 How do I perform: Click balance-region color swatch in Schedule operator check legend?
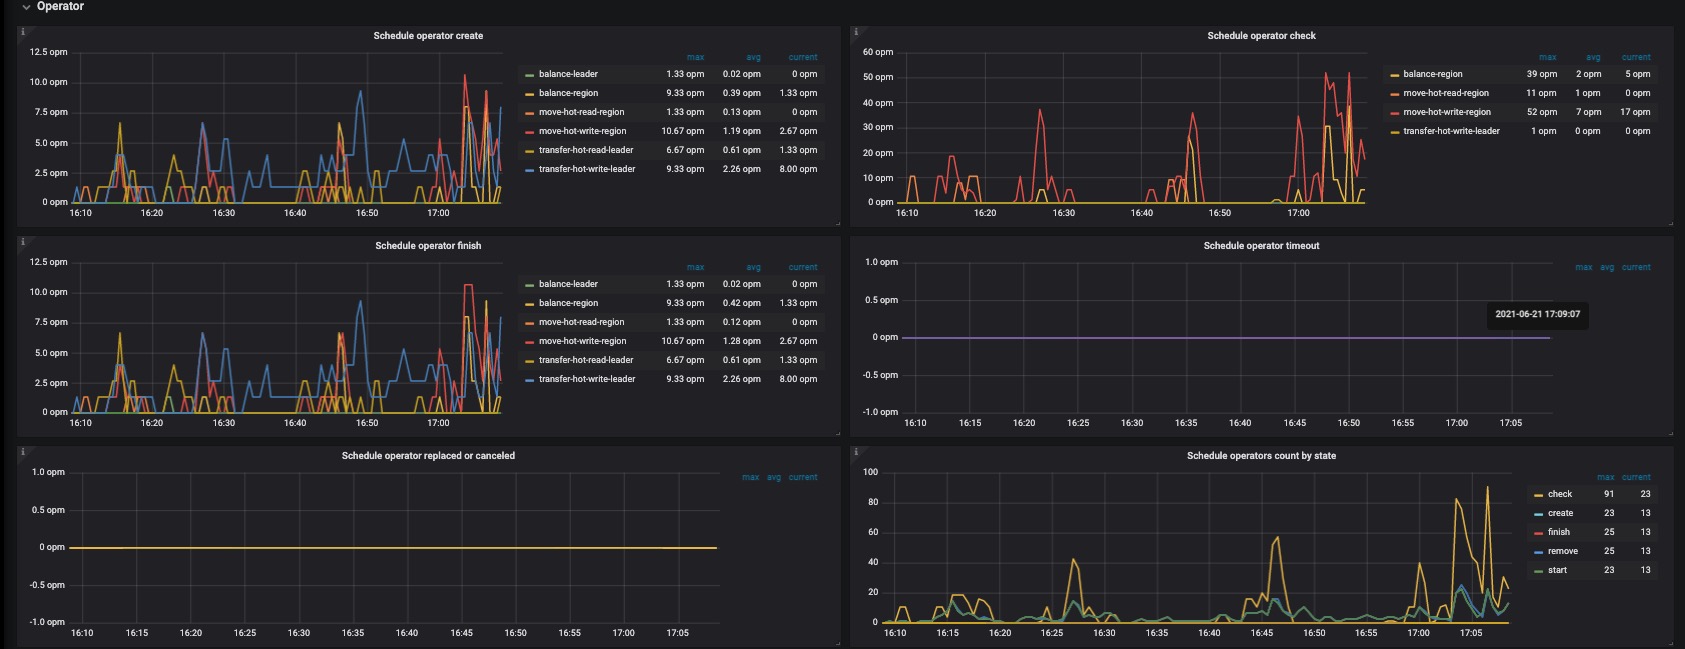(1394, 75)
